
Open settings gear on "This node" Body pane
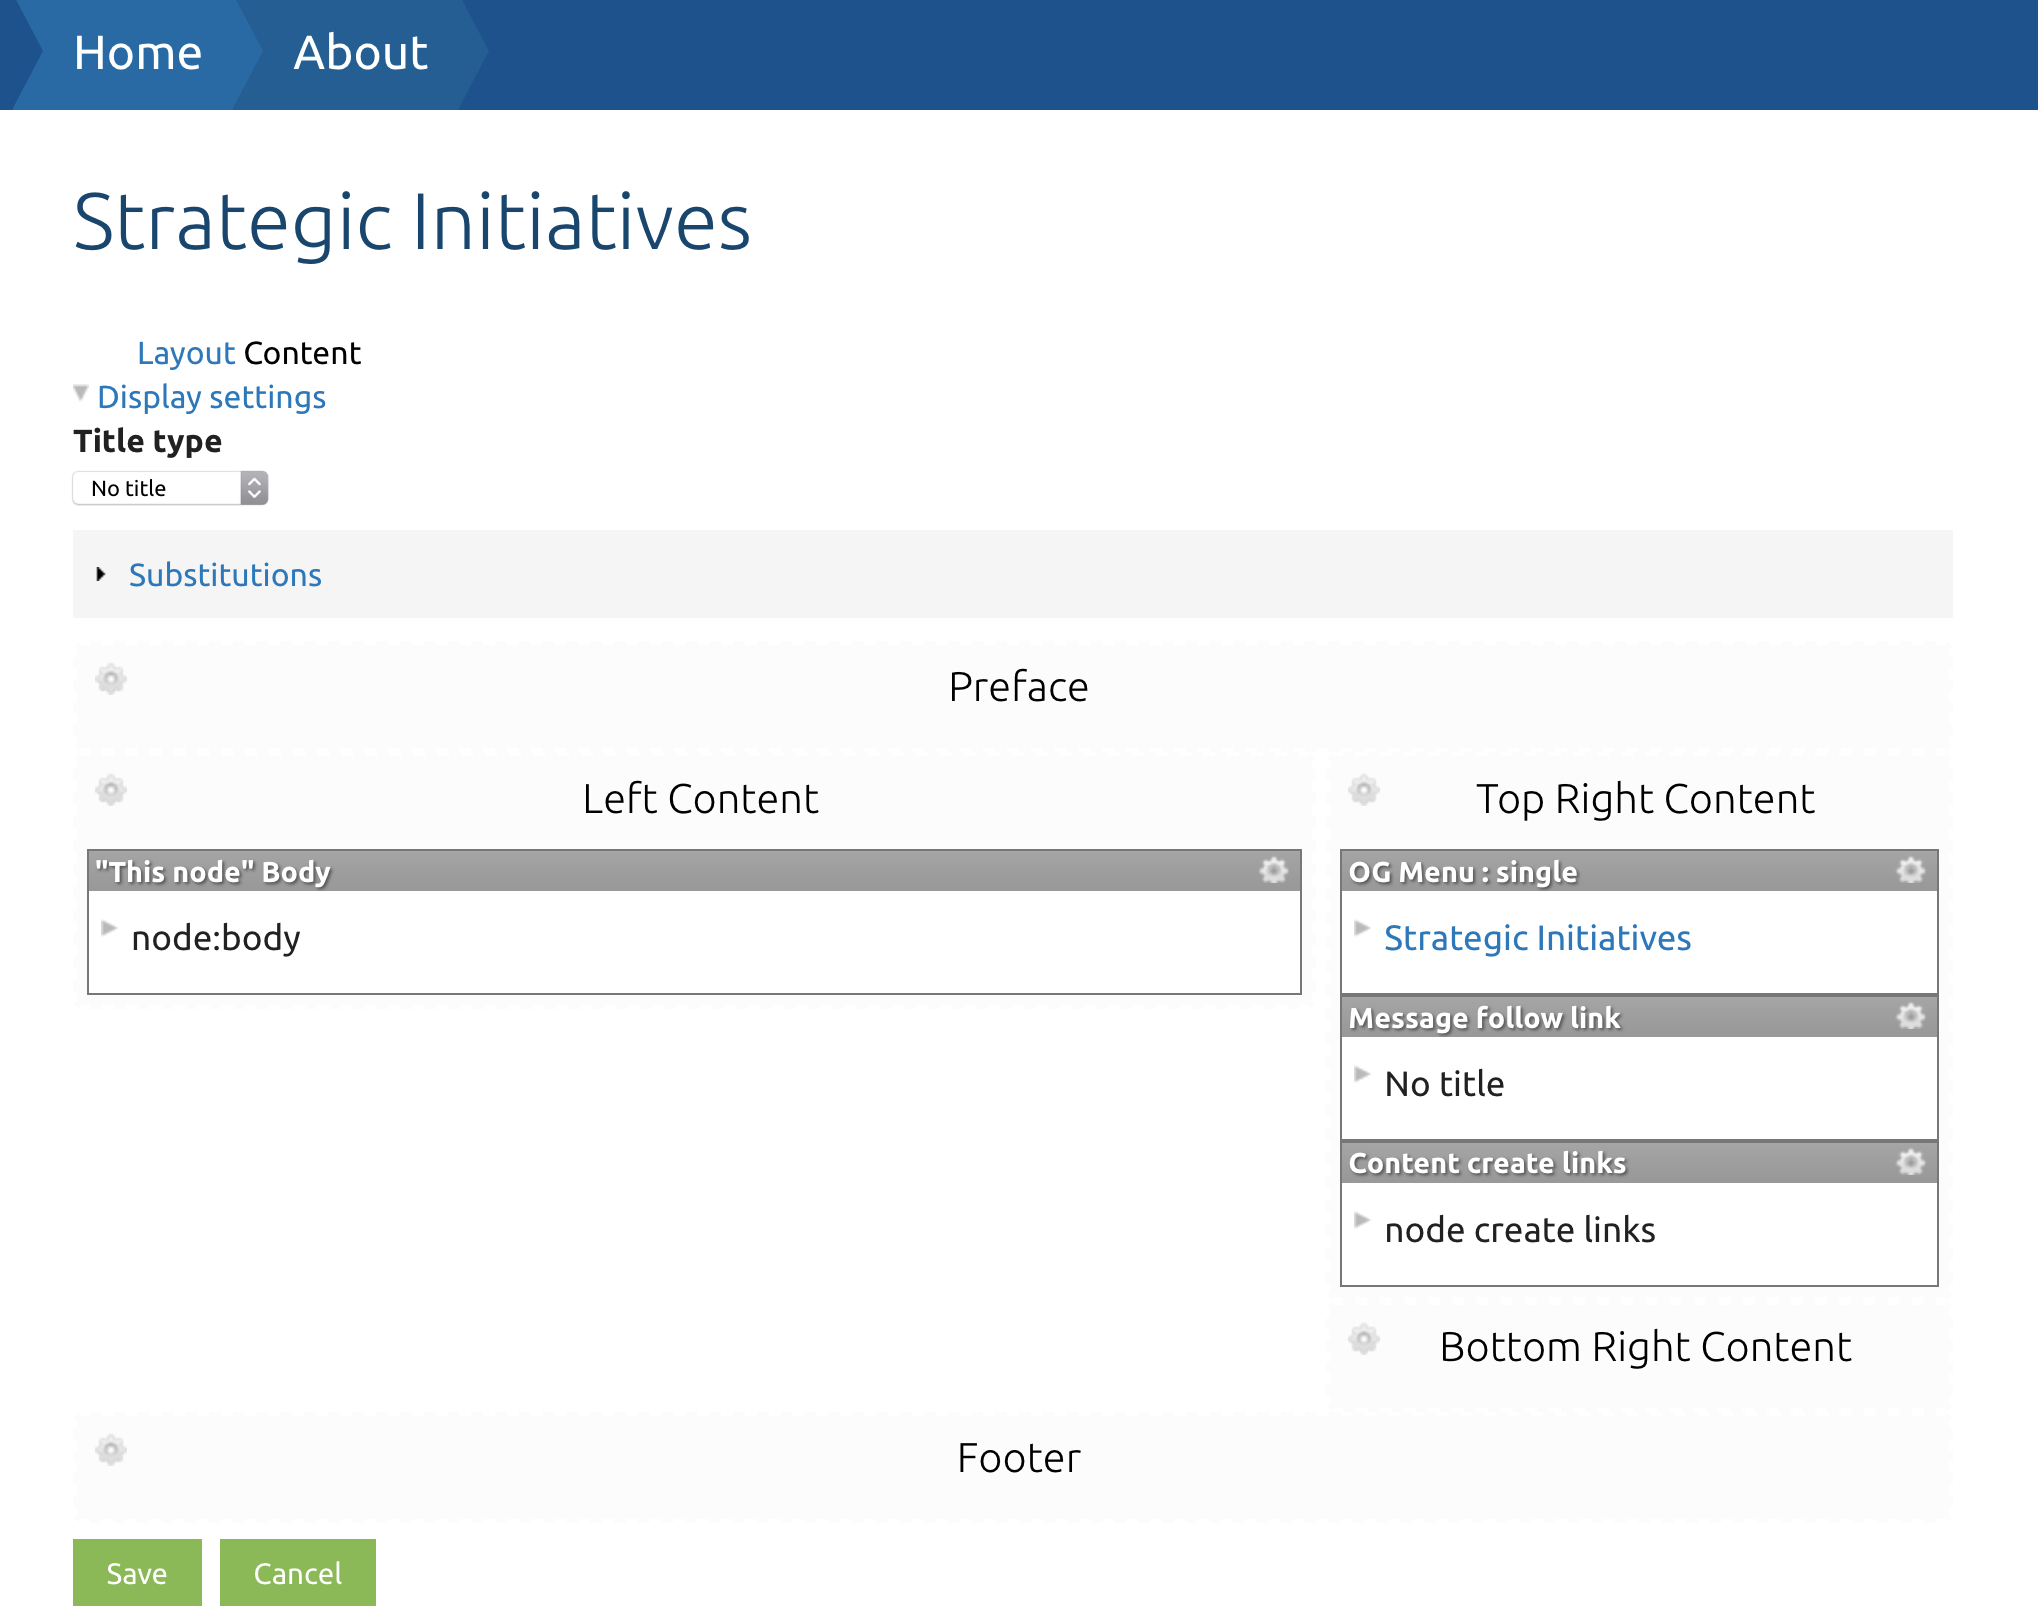[1273, 871]
